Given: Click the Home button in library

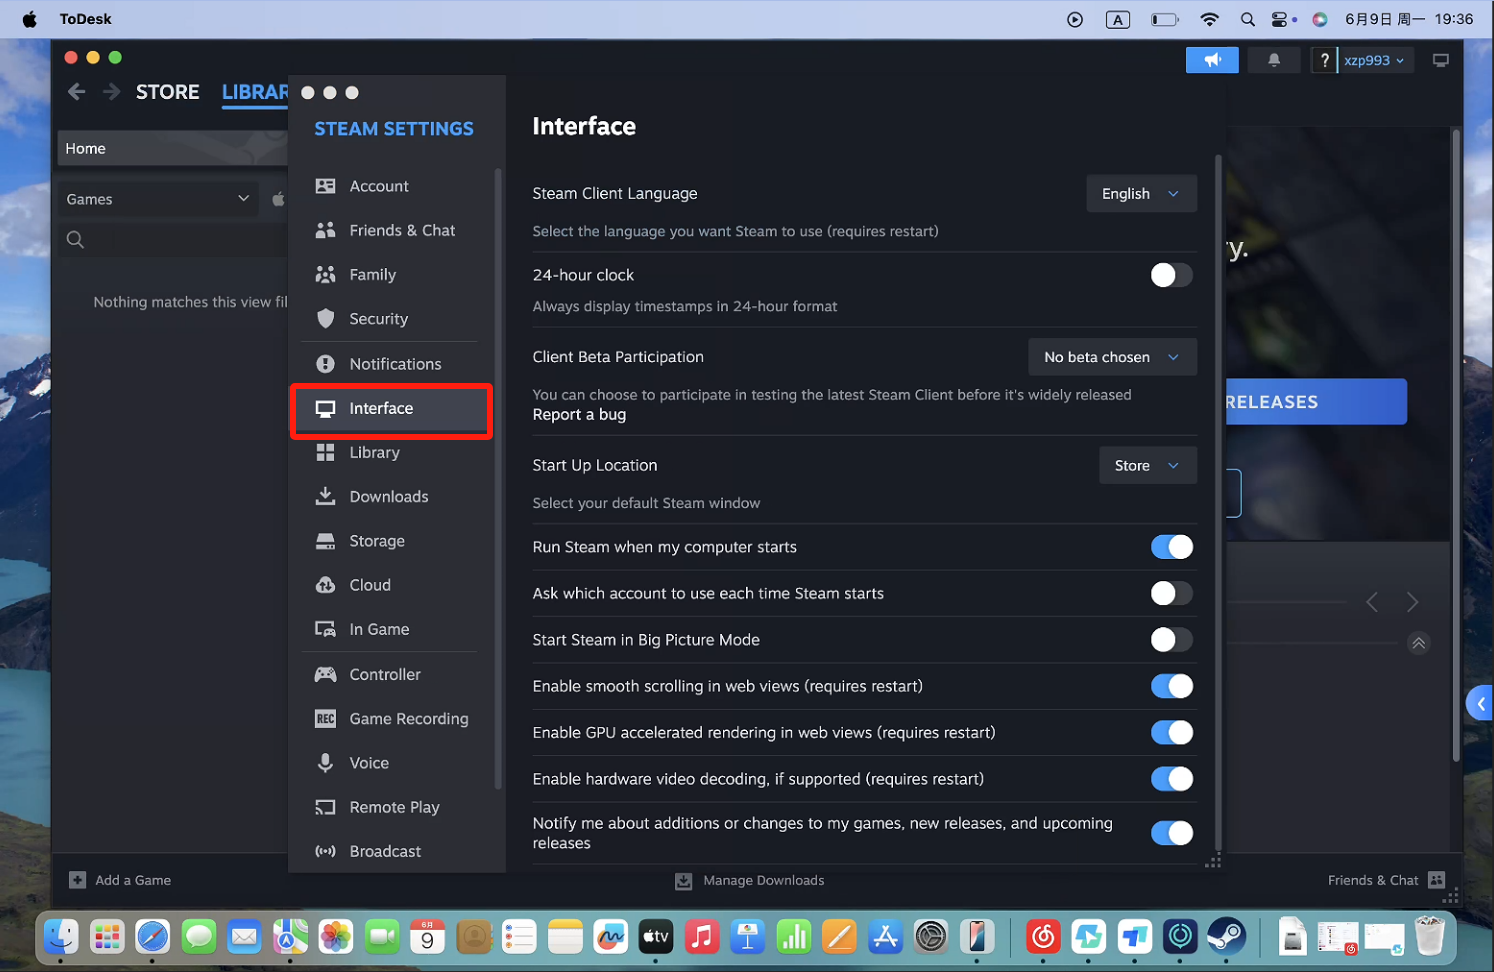Looking at the screenshot, I should point(172,148).
